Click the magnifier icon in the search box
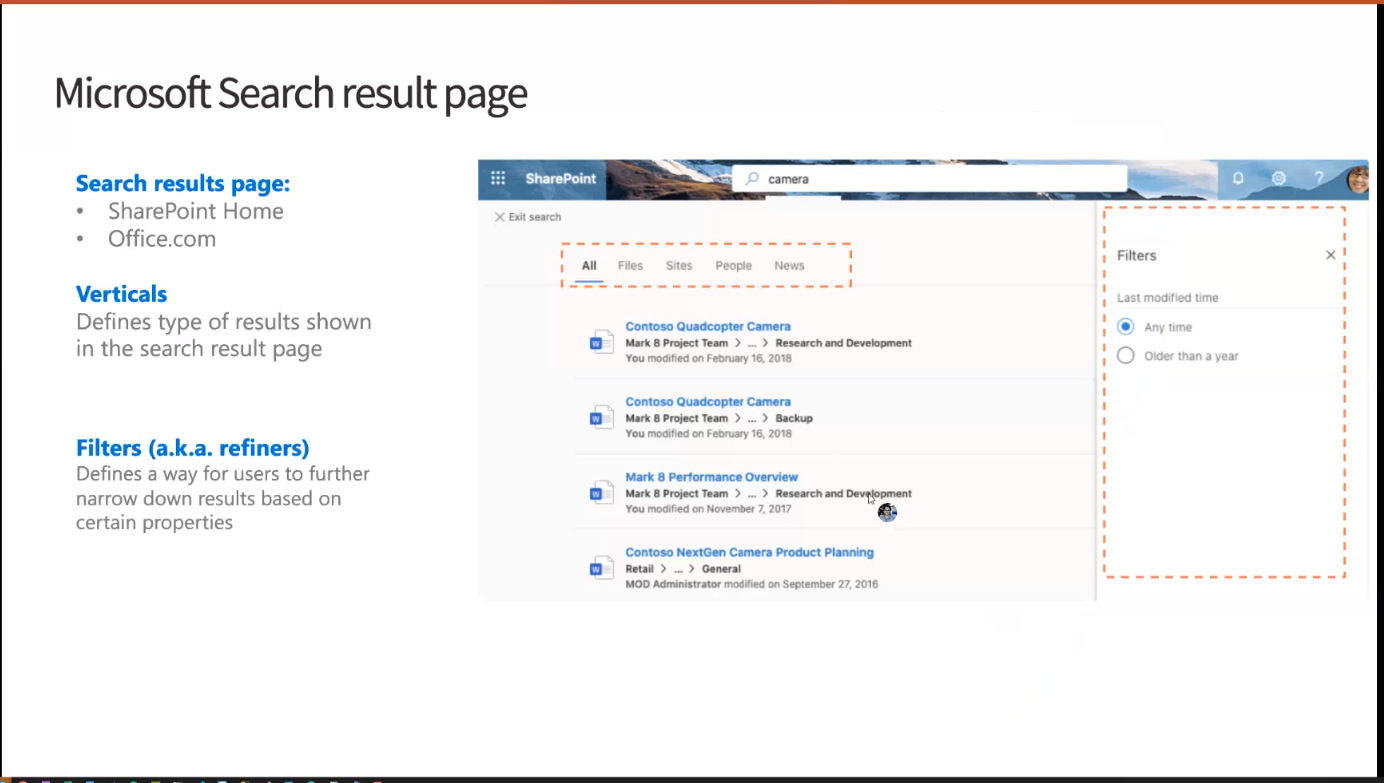This screenshot has width=1384, height=783. [750, 178]
